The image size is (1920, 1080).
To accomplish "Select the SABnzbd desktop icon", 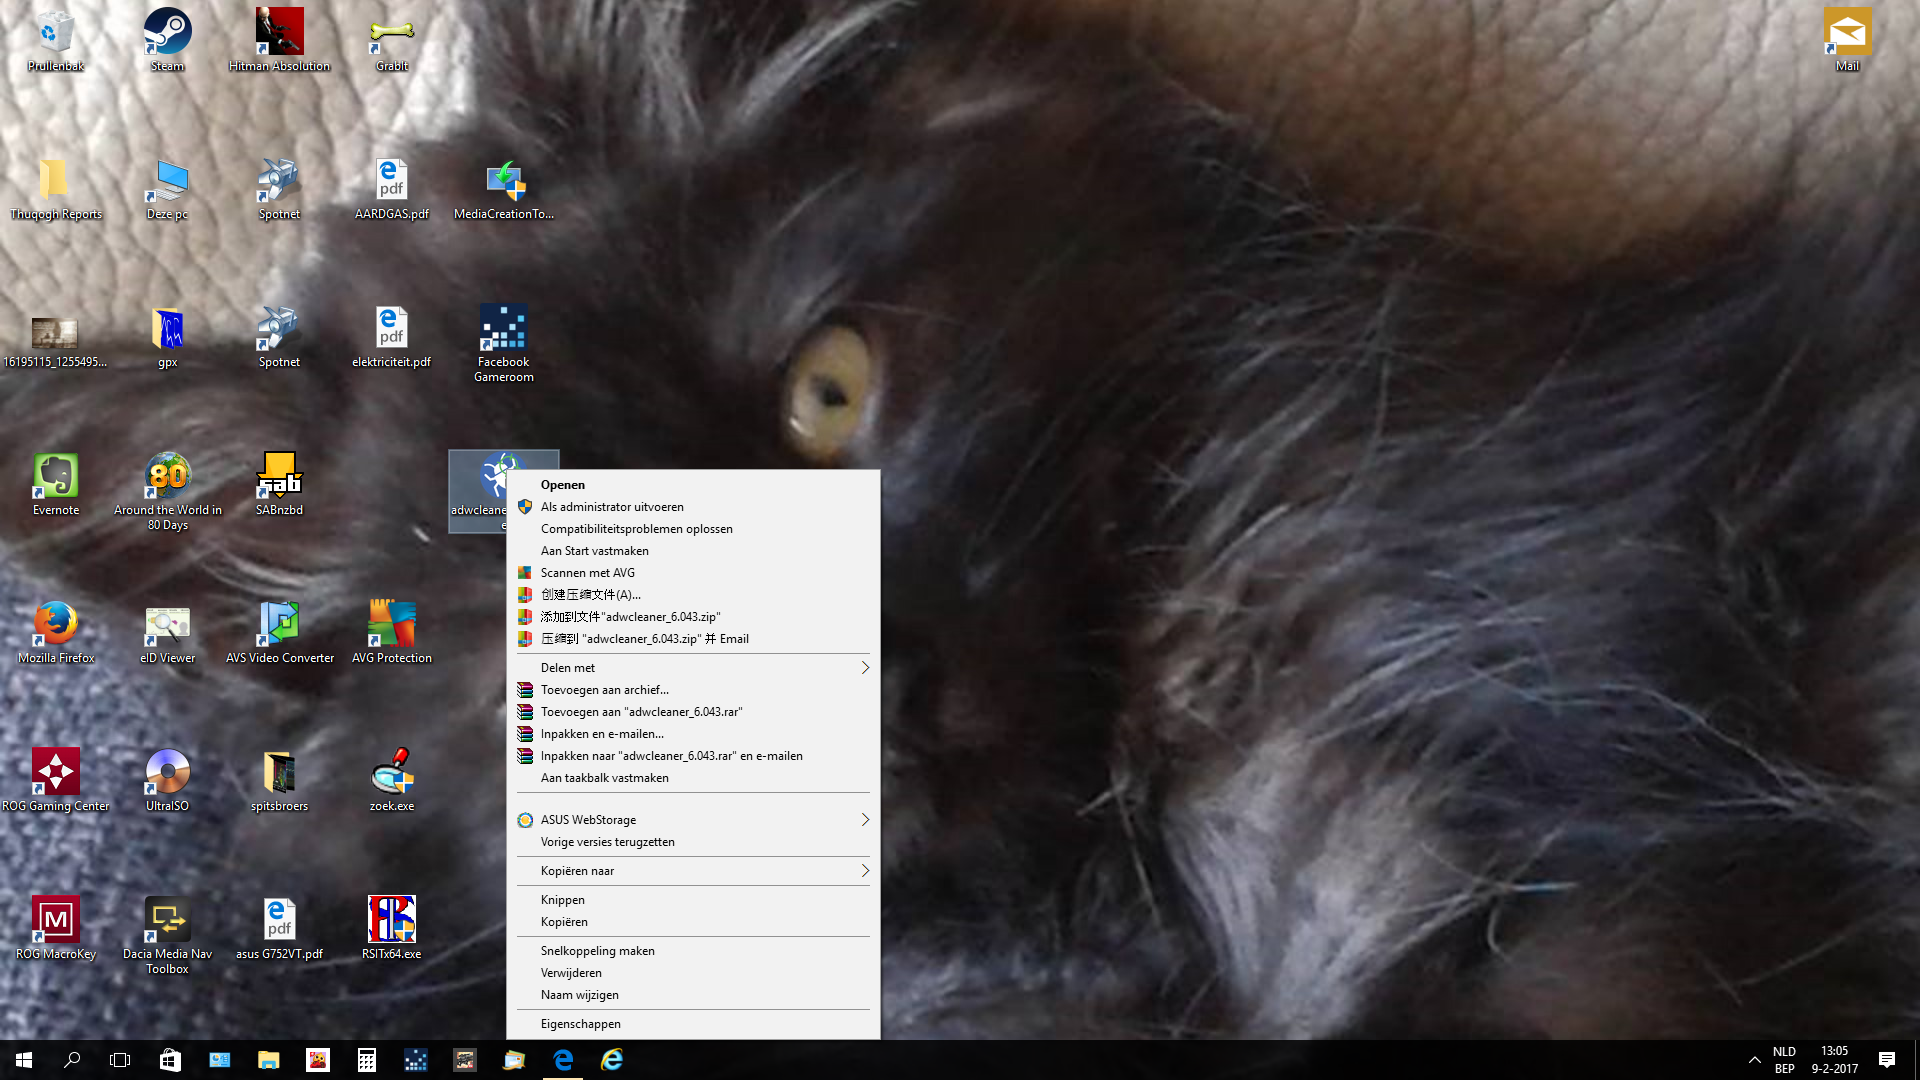I will pos(279,485).
